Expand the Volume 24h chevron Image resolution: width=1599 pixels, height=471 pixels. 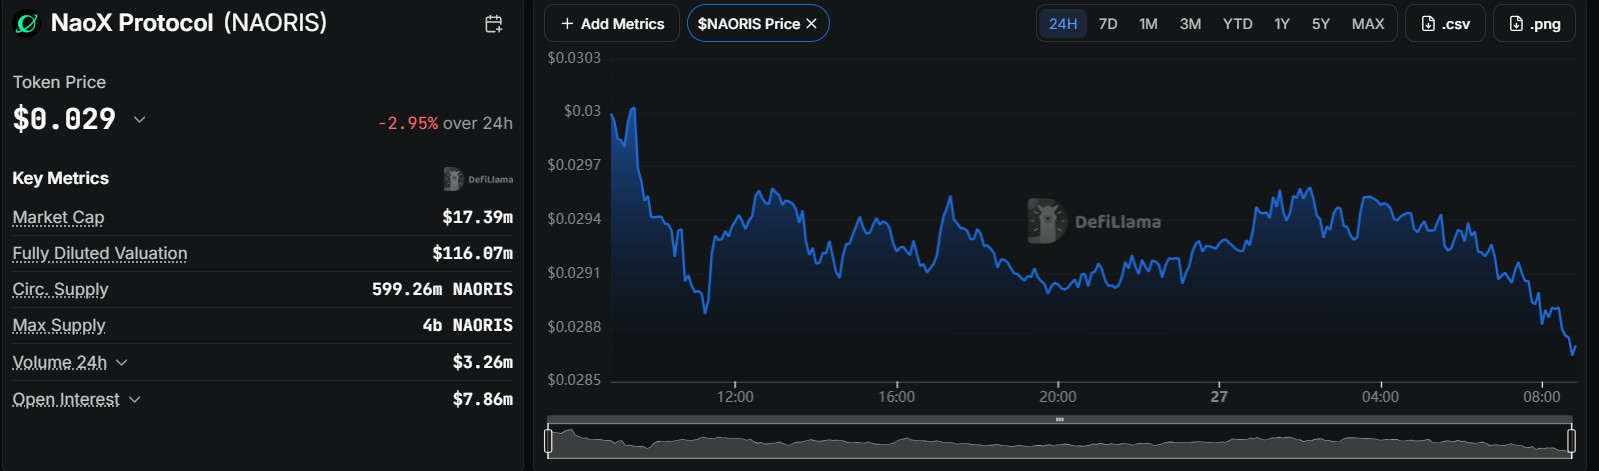pos(122,362)
